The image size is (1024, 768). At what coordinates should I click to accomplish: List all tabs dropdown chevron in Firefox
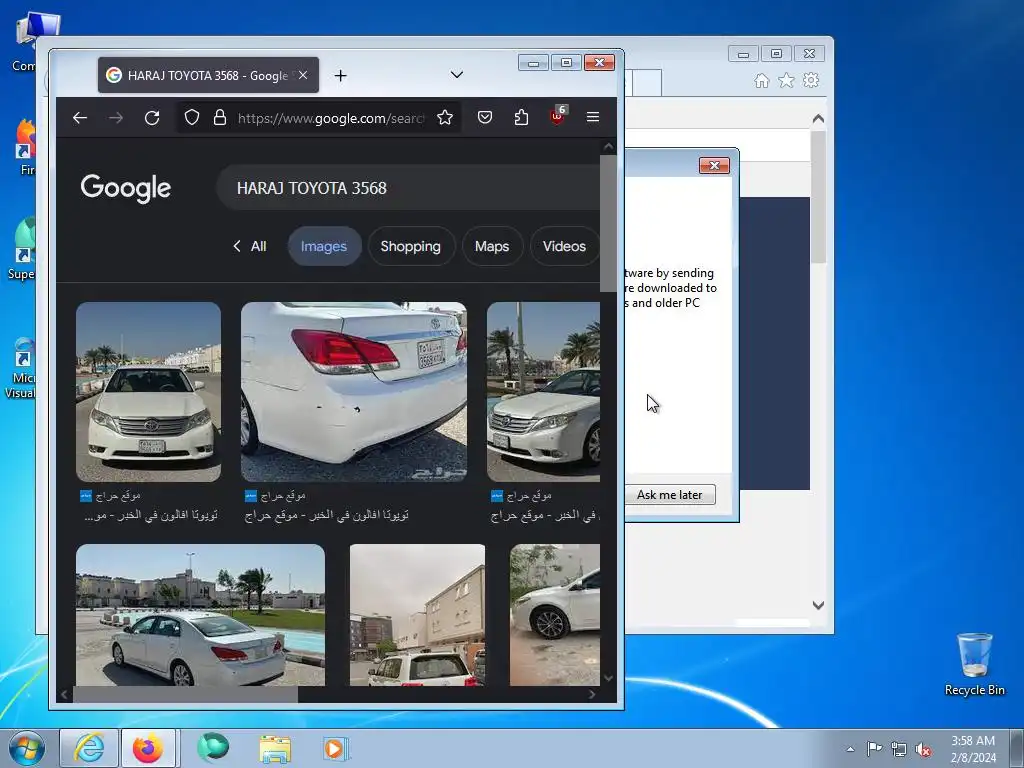(x=457, y=74)
